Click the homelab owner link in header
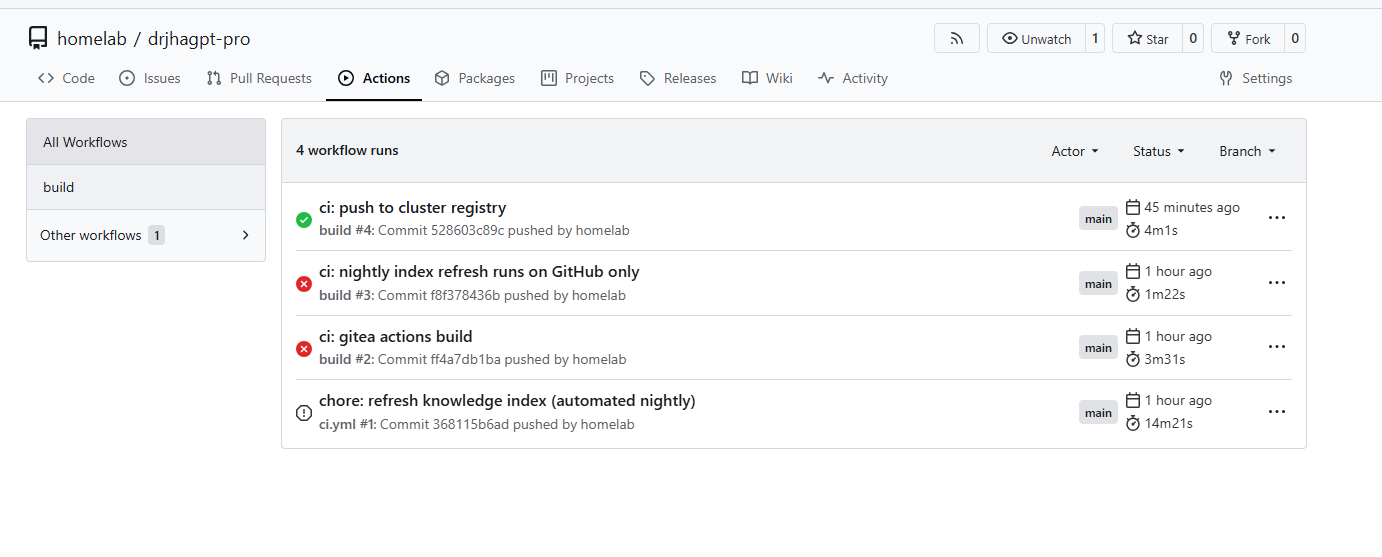 tap(92, 39)
